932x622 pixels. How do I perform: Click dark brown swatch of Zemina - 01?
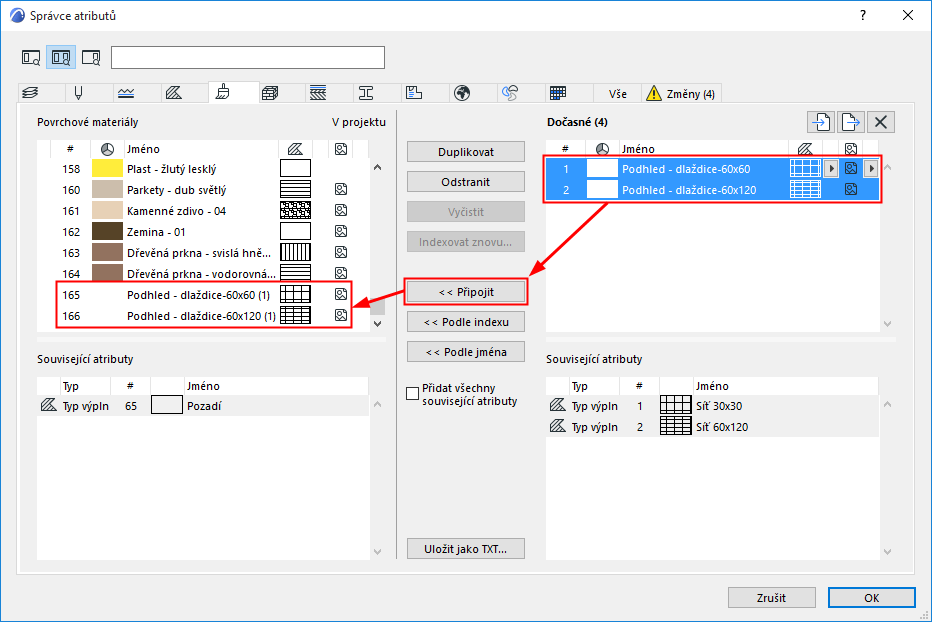point(107,232)
